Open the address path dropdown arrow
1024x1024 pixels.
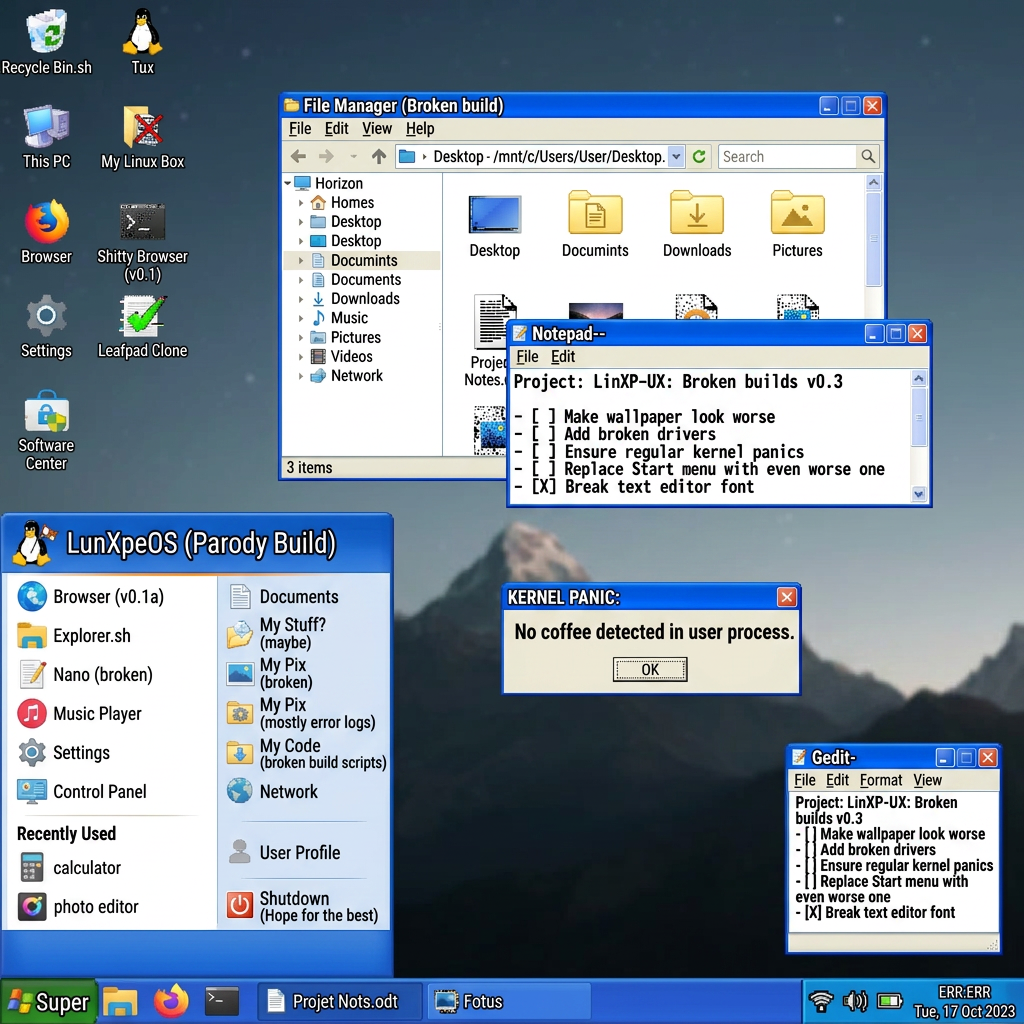point(677,156)
